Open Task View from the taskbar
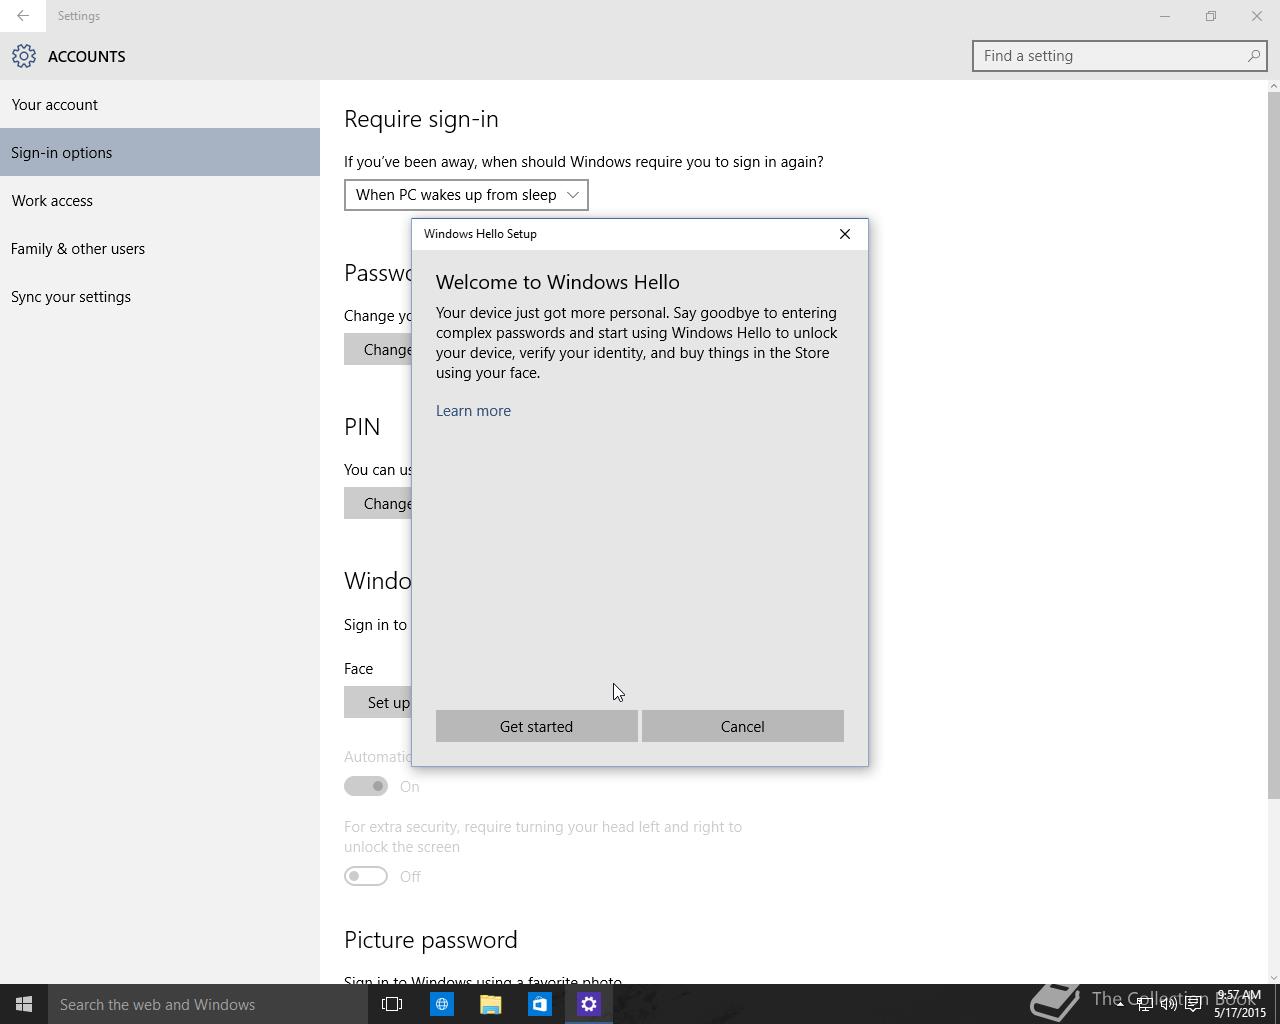This screenshot has height=1024, width=1280. point(392,1004)
